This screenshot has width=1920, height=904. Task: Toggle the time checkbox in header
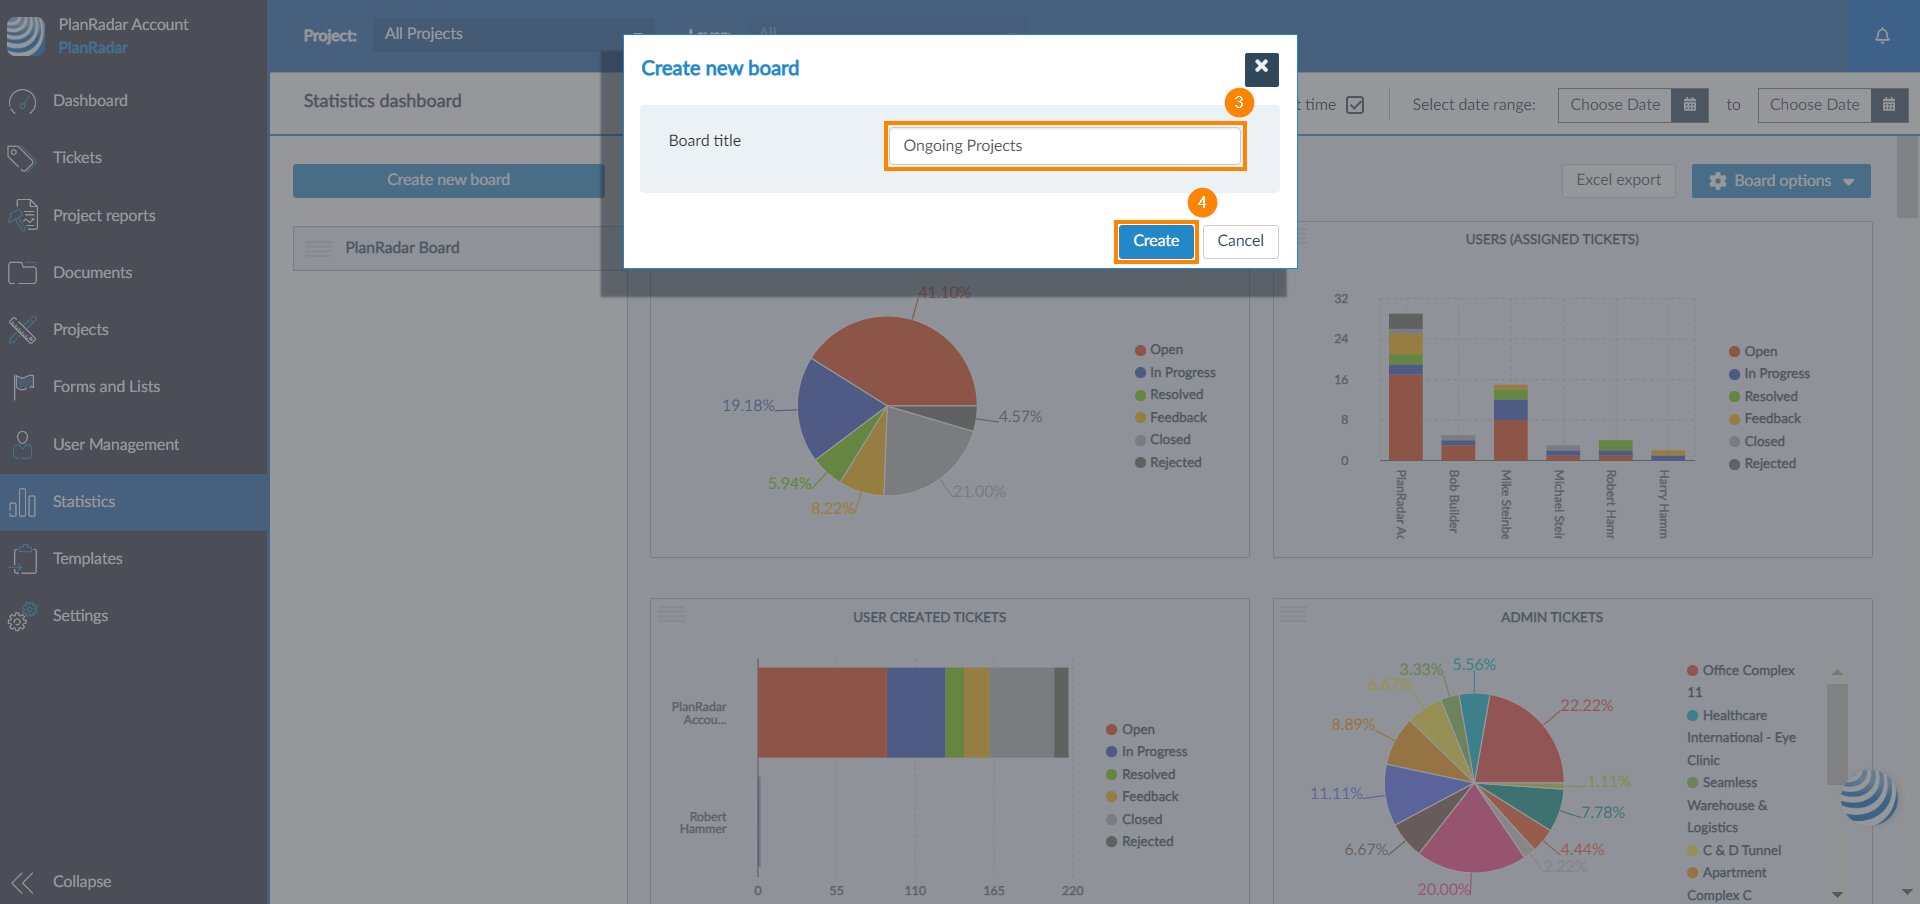(x=1355, y=105)
